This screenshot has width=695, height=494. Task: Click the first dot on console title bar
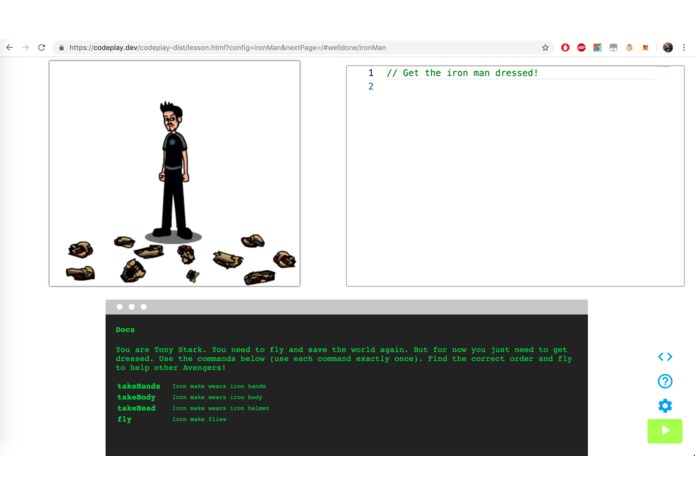pos(120,307)
